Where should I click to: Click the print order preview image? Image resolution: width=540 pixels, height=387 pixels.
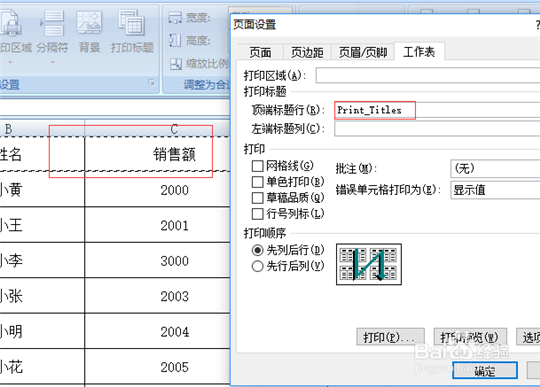[x=369, y=264]
